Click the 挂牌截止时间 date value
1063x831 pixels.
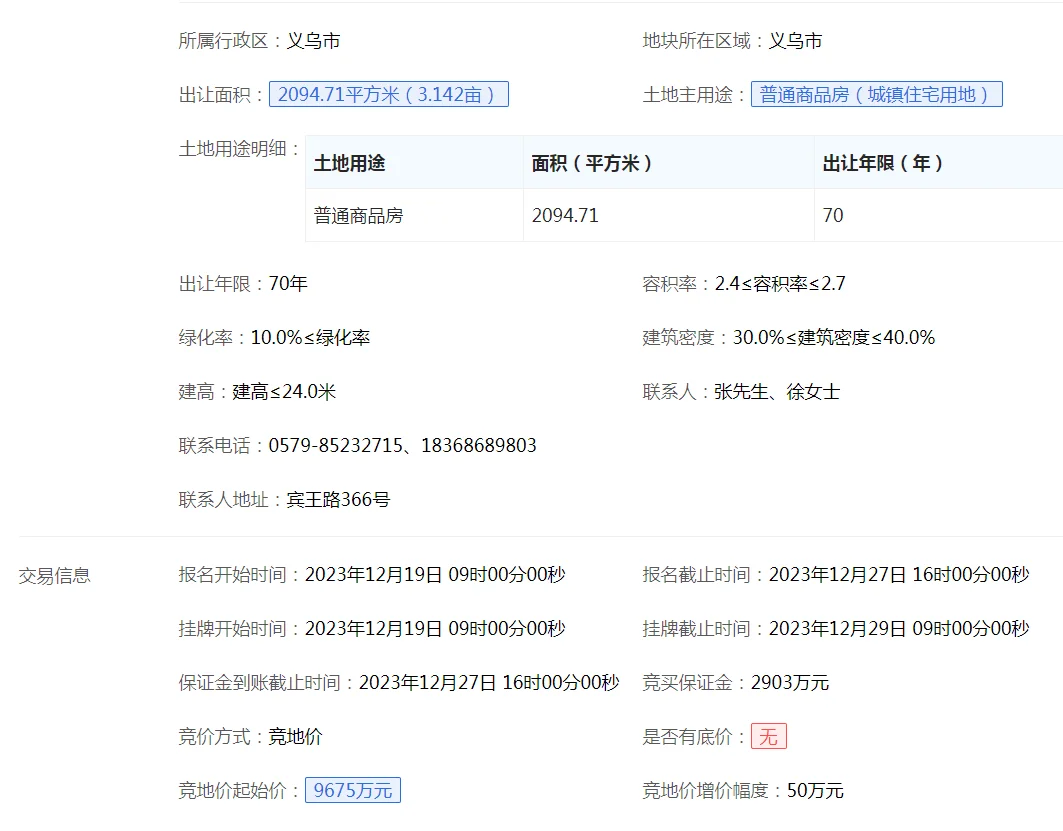898,629
